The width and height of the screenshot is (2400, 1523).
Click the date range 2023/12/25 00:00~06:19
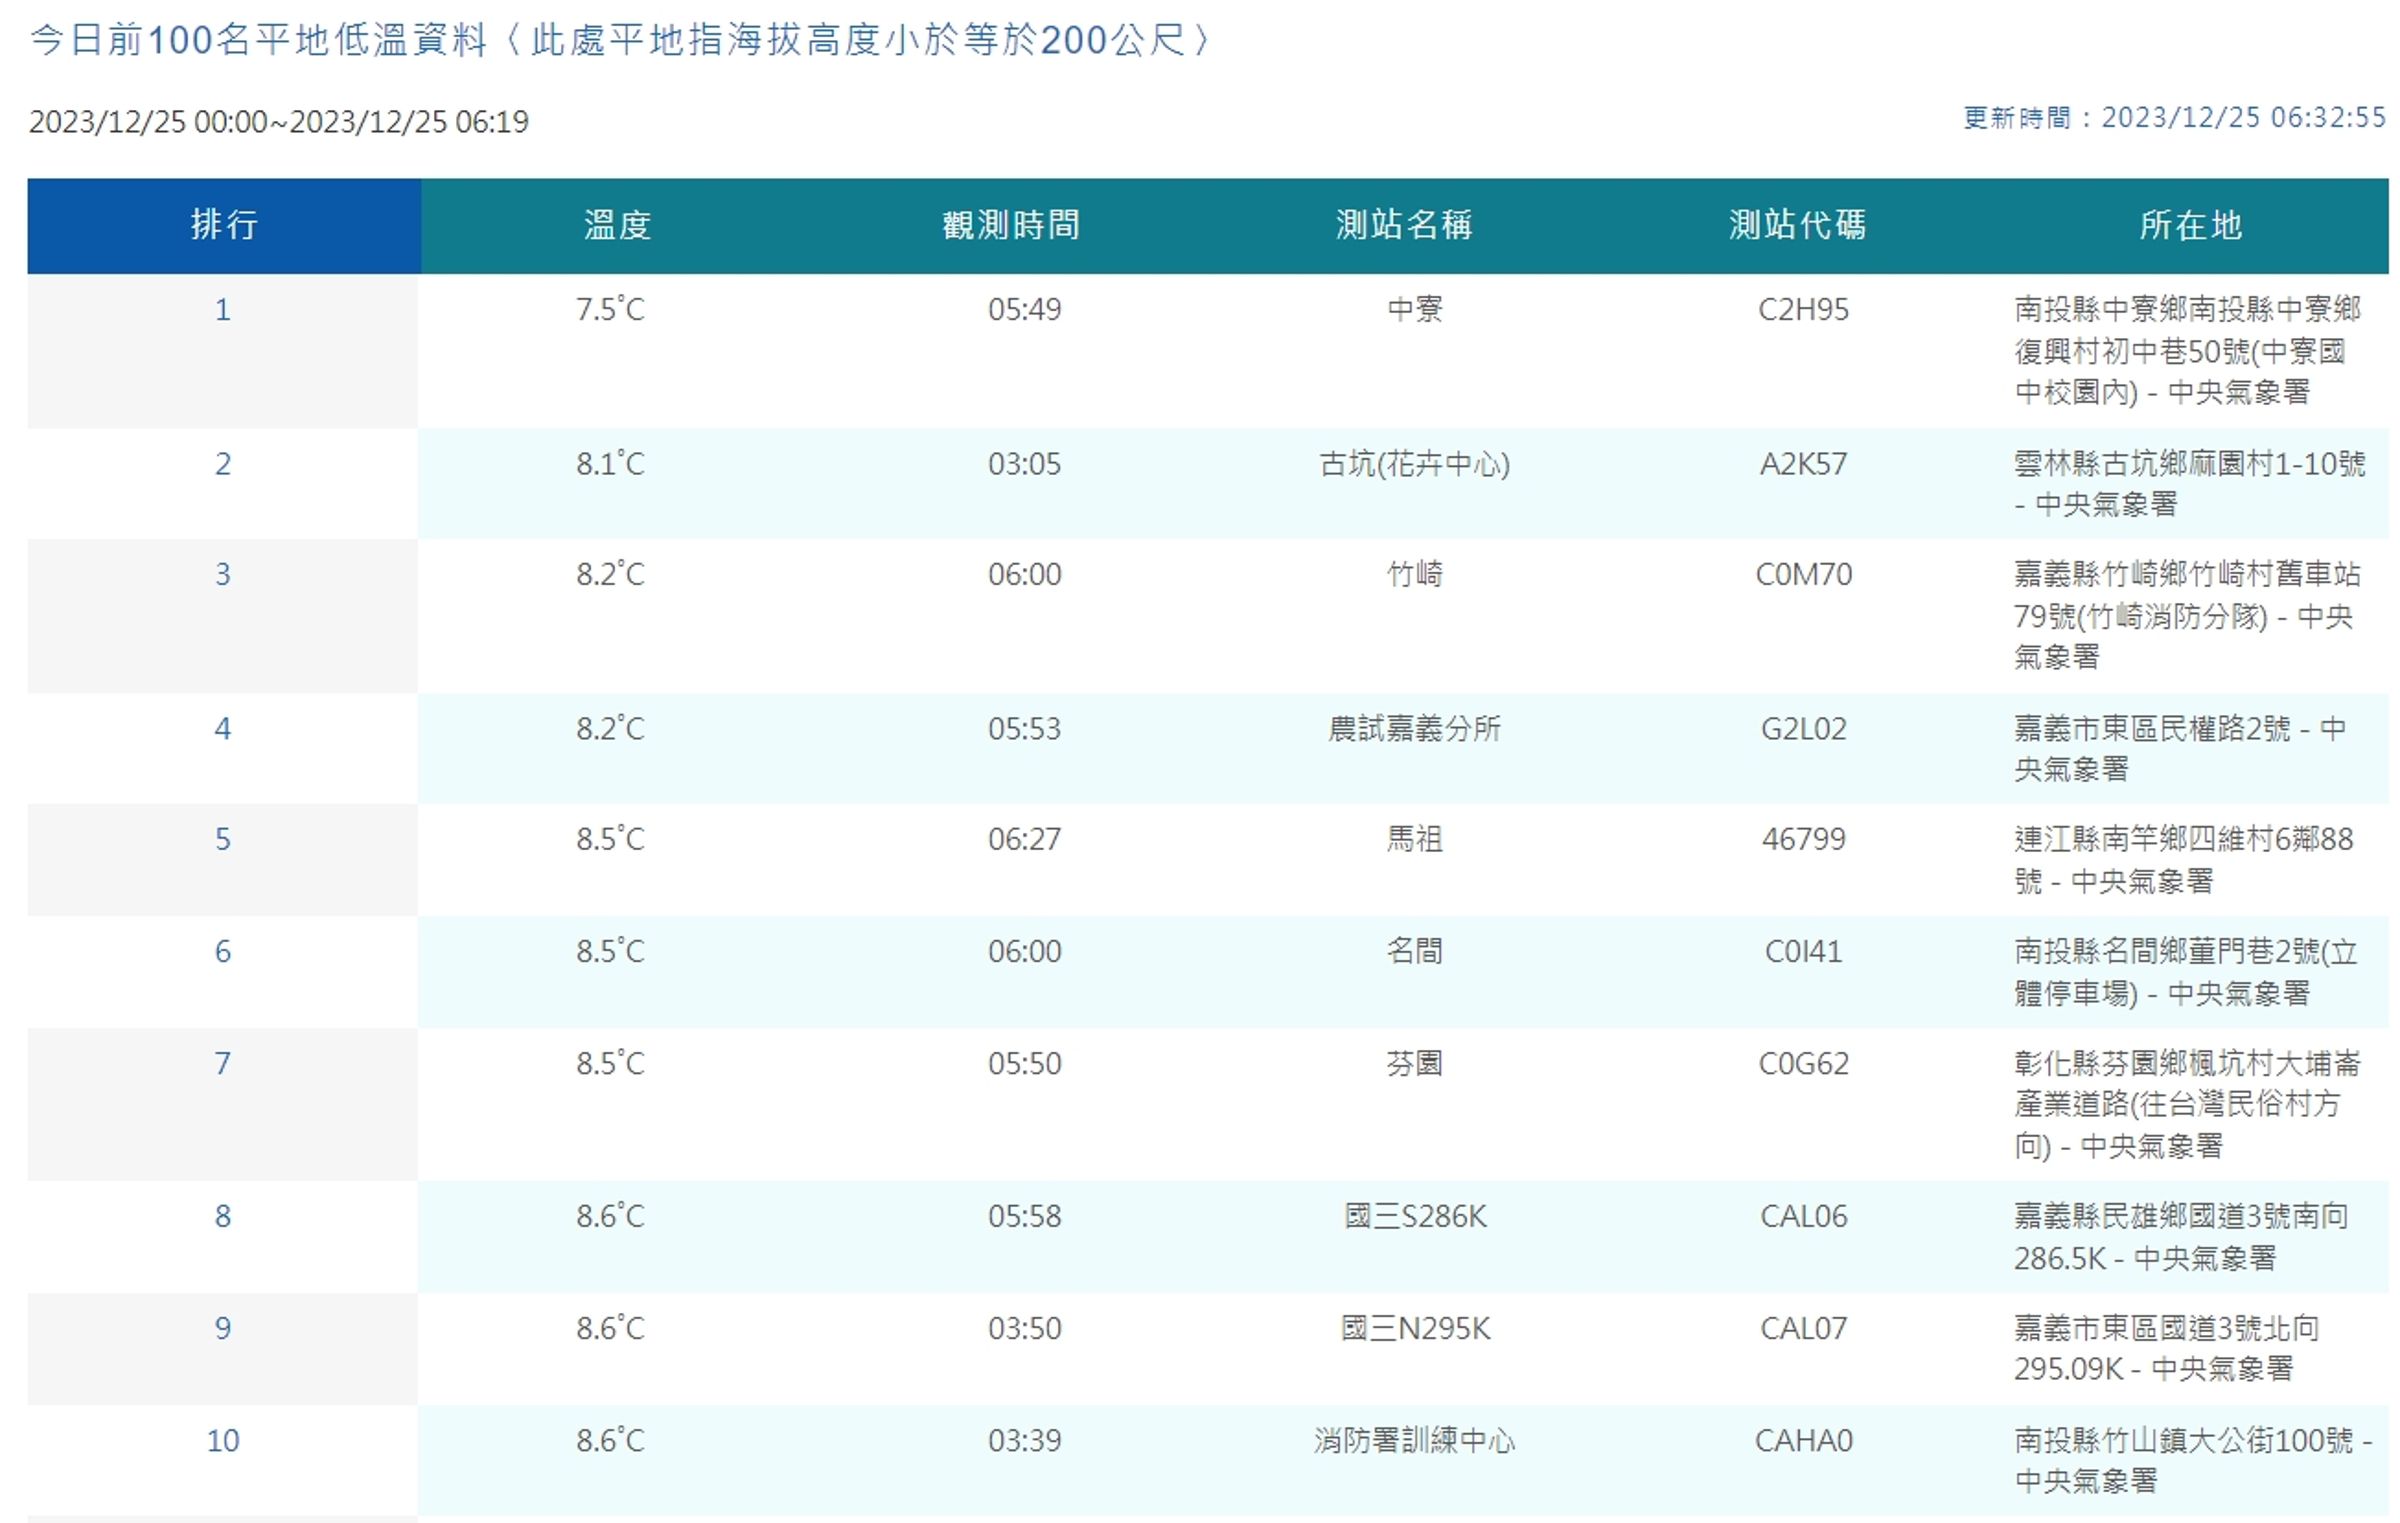279,121
